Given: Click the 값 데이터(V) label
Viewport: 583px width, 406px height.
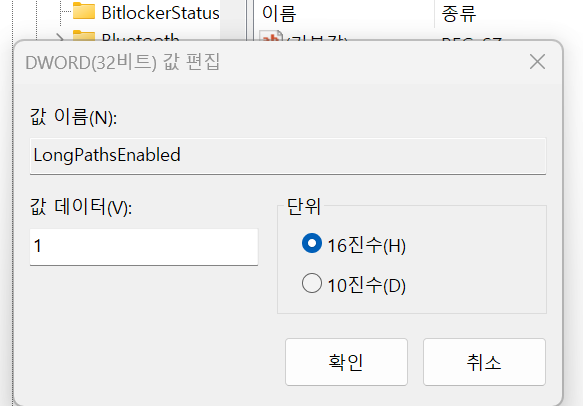Looking at the screenshot, I should [81, 207].
